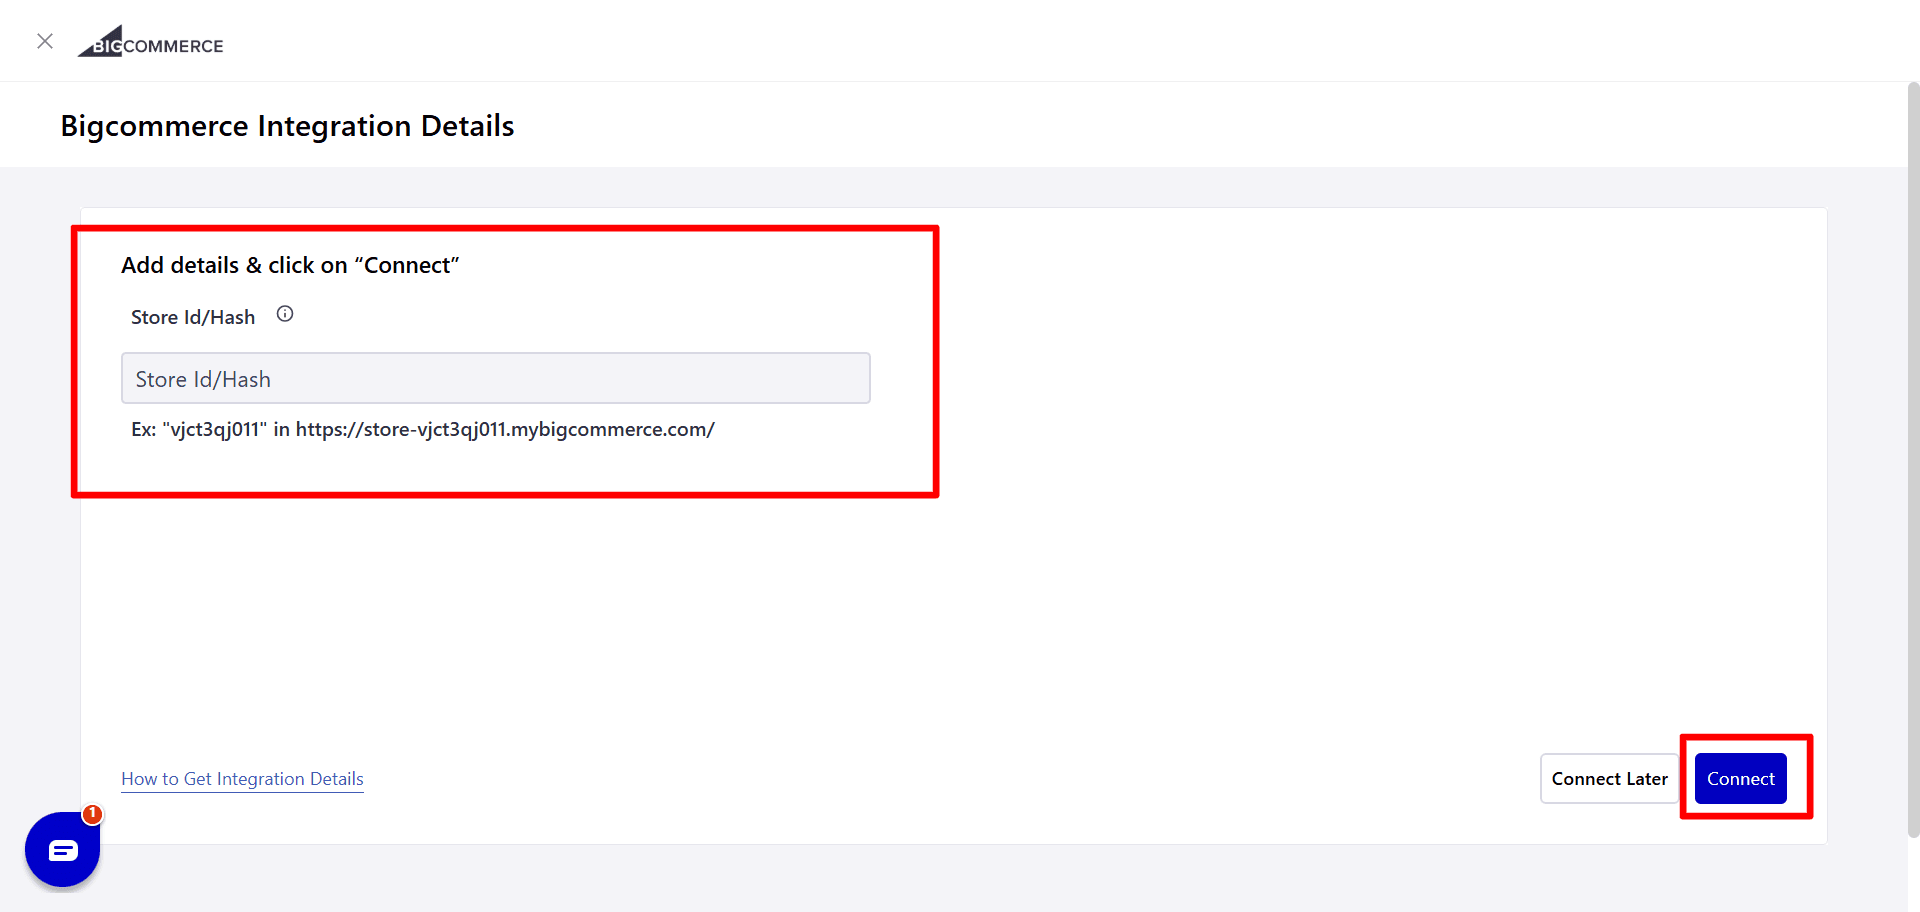Click the Store Id/Hash field label
The height and width of the screenshot is (912, 1920).
192,316
